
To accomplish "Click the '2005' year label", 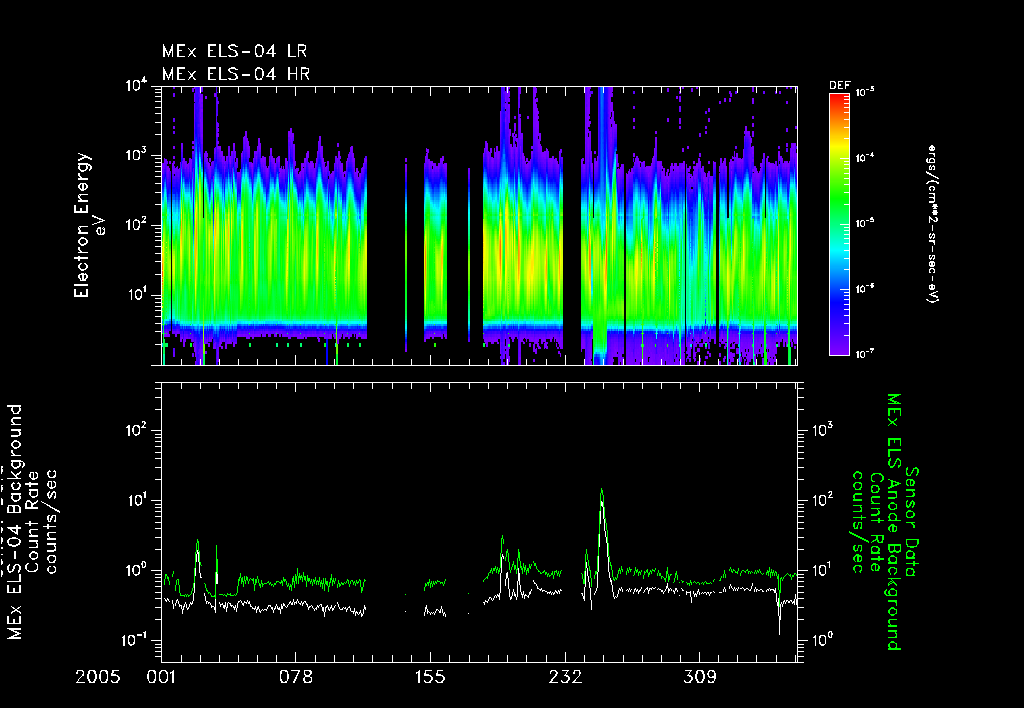I will coord(98,677).
